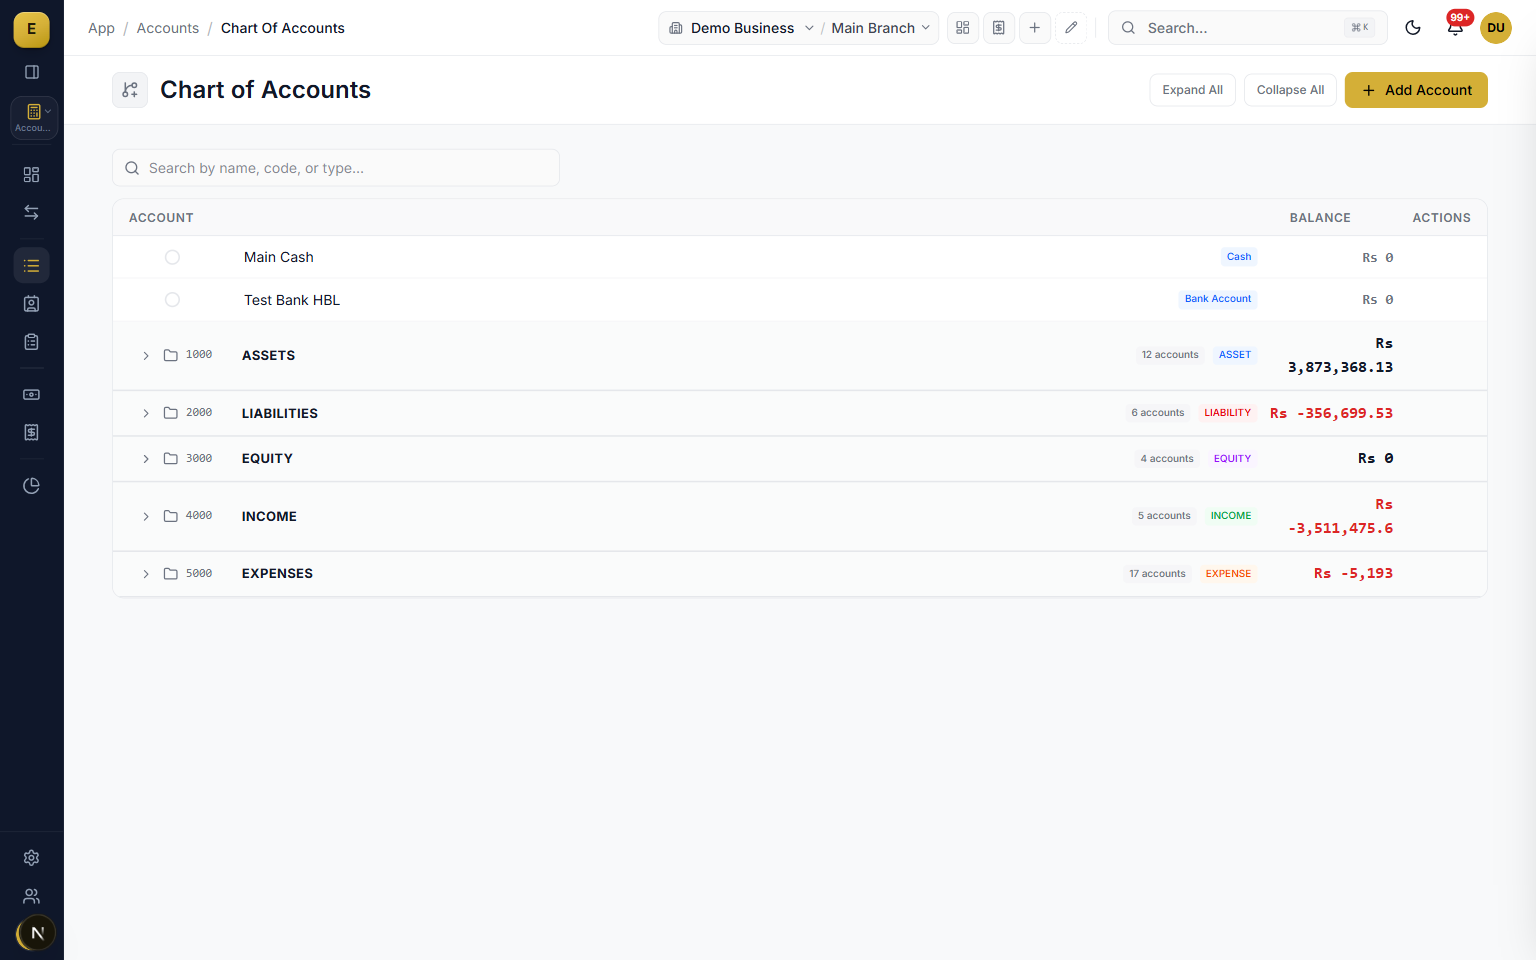Expand the EXPENSES group chevron
Image resolution: width=1536 pixels, height=960 pixels.
click(x=146, y=574)
